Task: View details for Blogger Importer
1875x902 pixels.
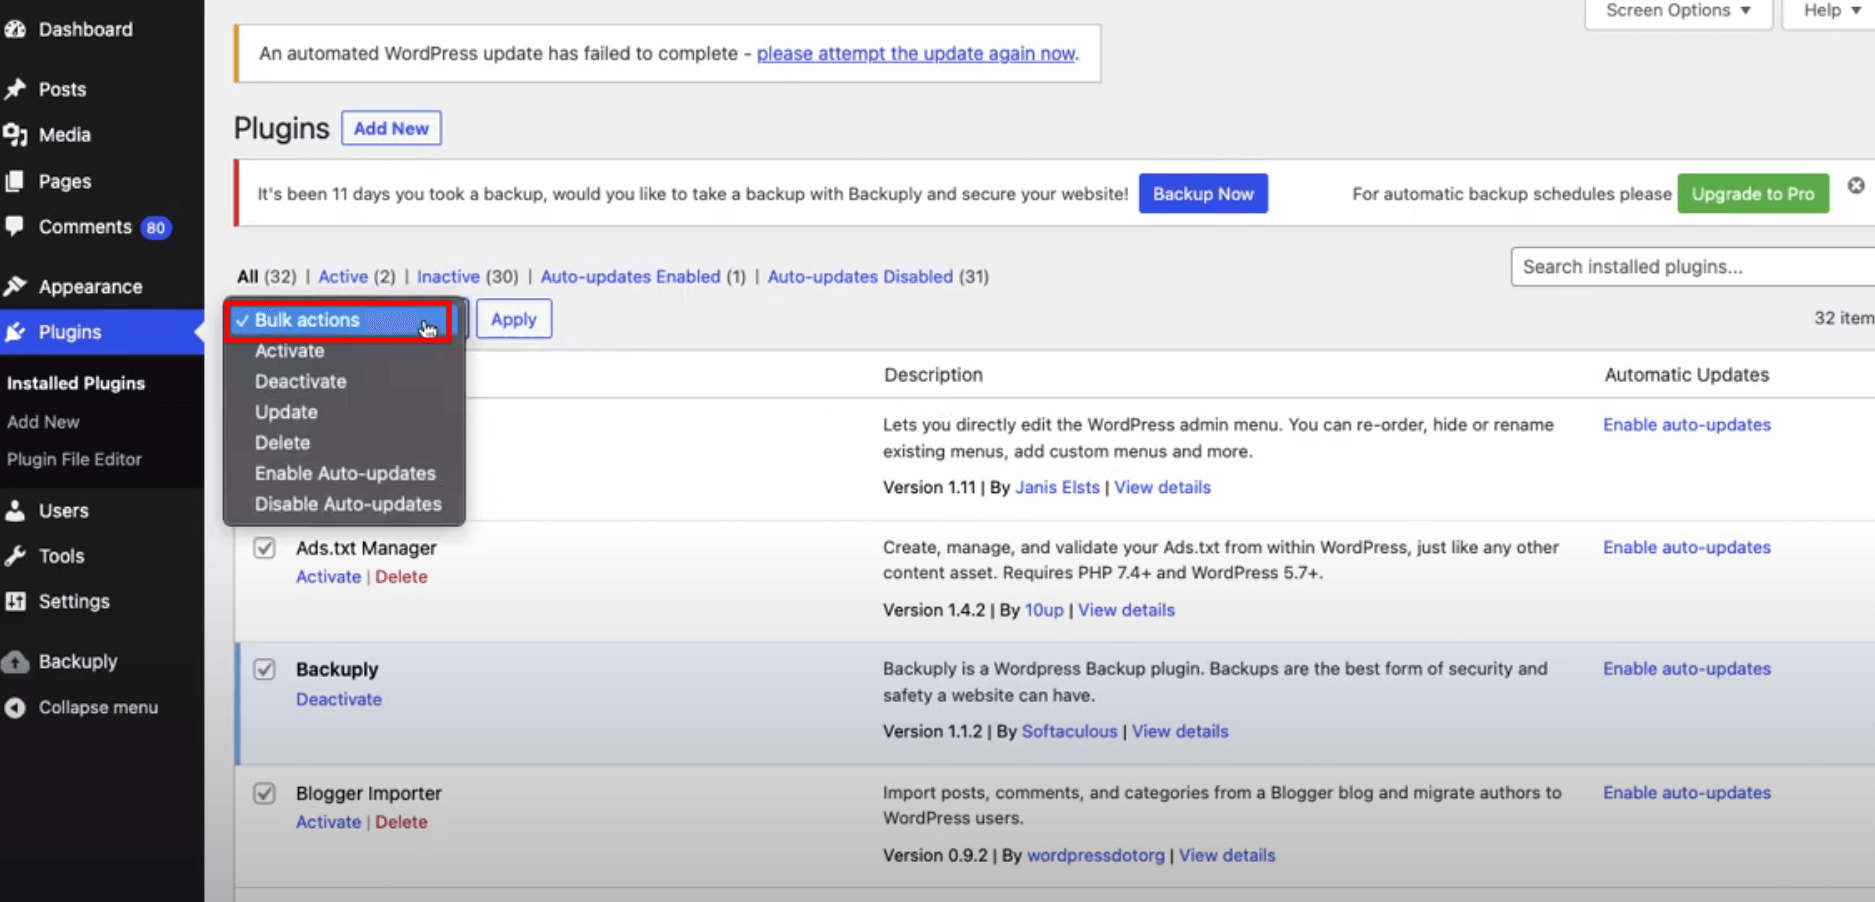Action: point(1227,855)
